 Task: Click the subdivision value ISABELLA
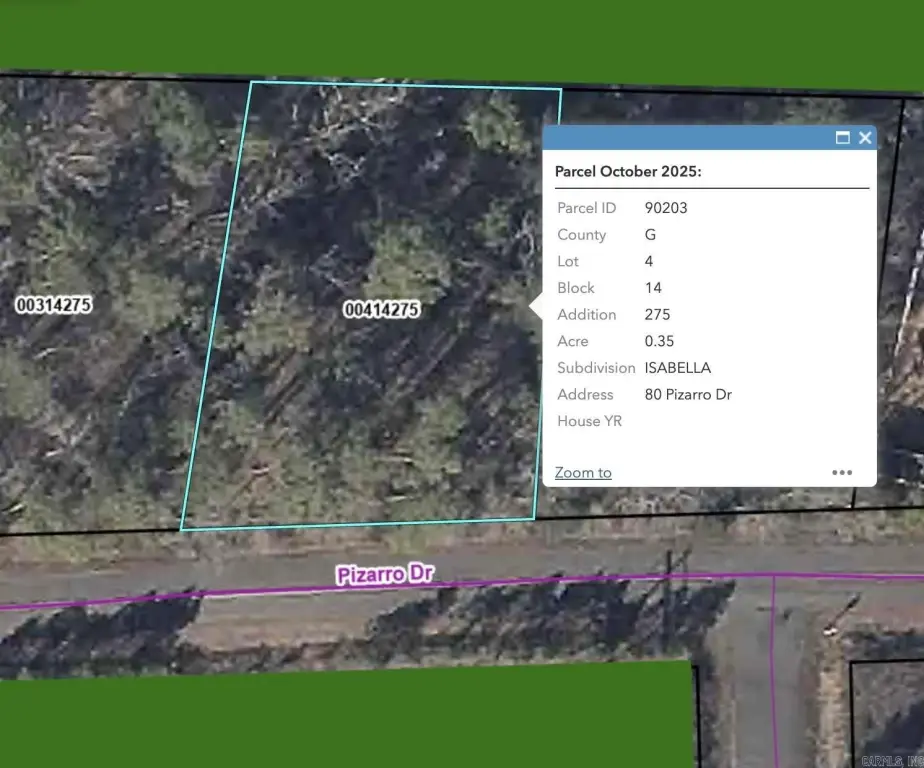(678, 368)
